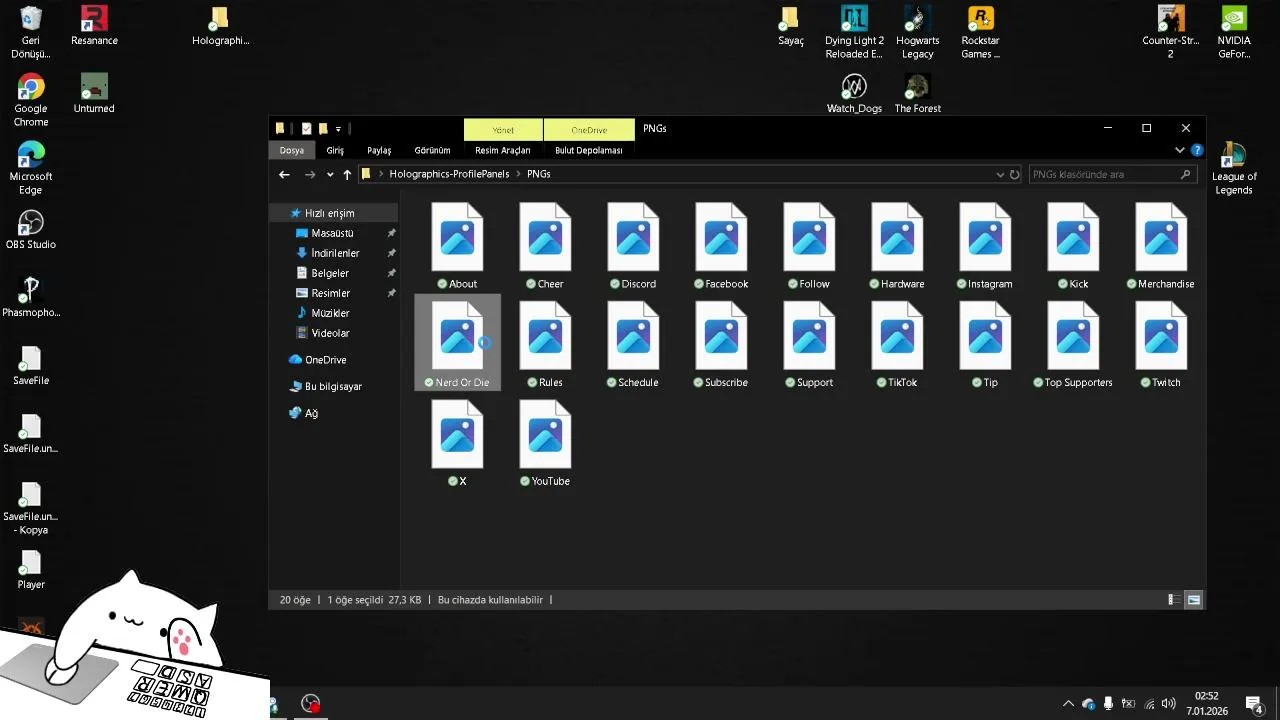1280x720 pixels.
Task: Select the About image file
Action: click(457, 246)
